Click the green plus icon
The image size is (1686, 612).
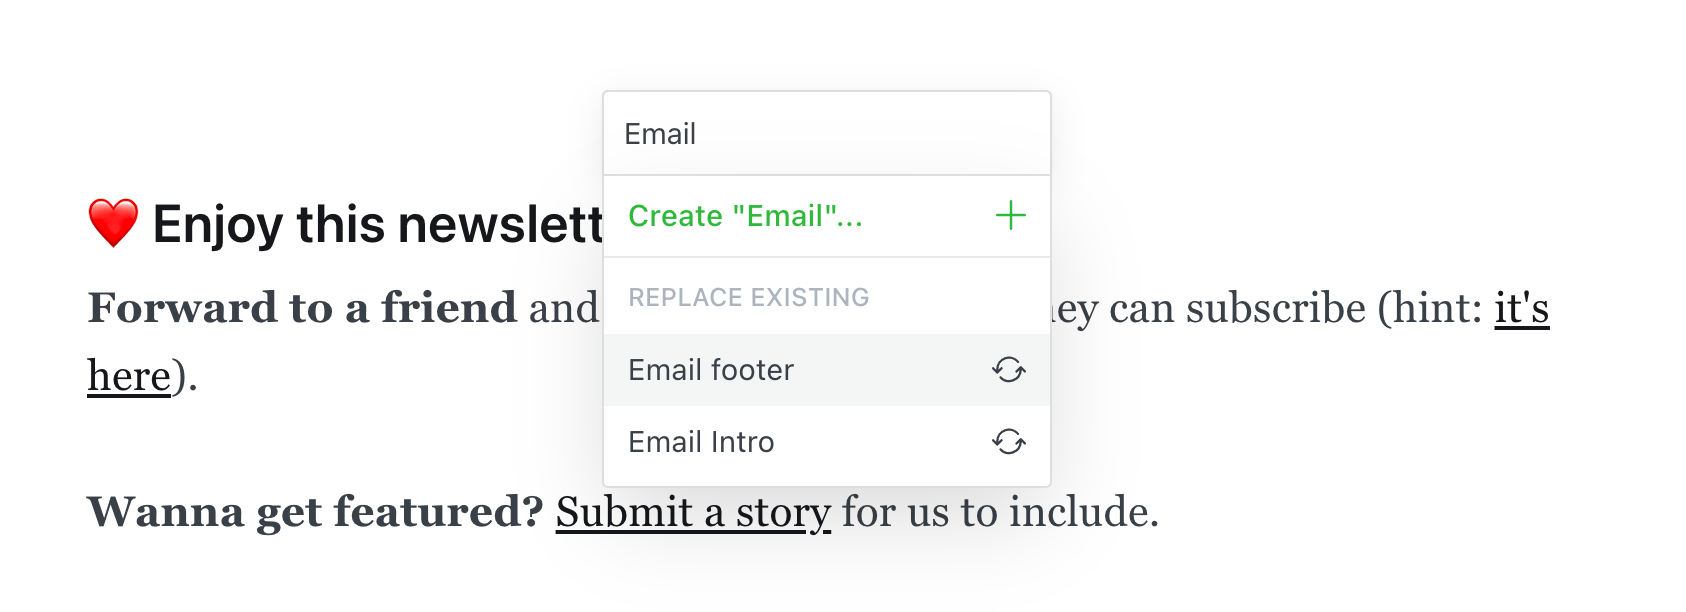pos(1010,215)
